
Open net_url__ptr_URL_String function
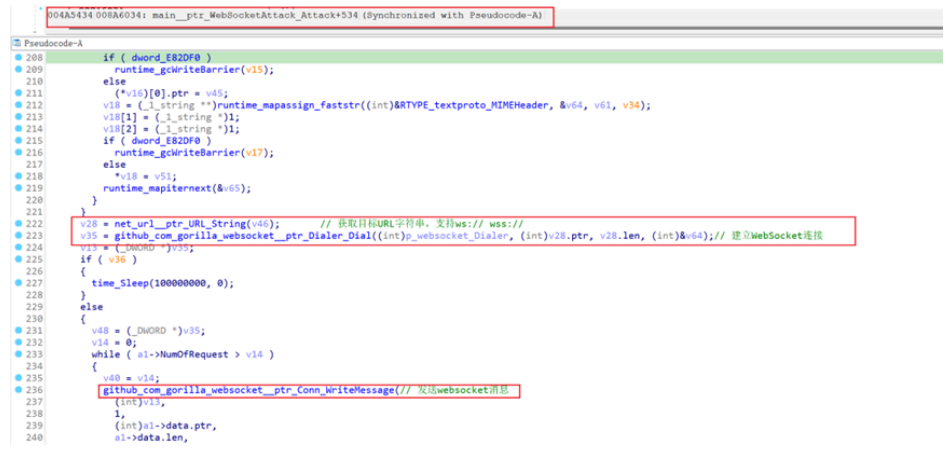(x=183, y=223)
